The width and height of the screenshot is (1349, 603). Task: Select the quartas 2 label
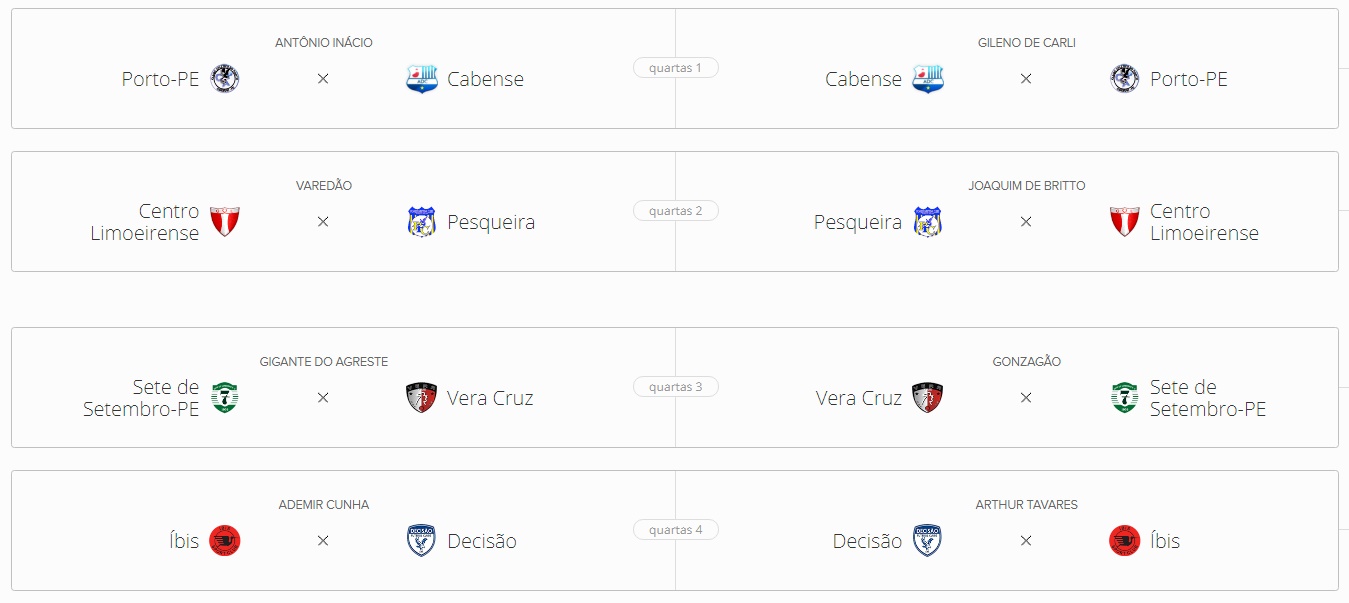(675, 211)
